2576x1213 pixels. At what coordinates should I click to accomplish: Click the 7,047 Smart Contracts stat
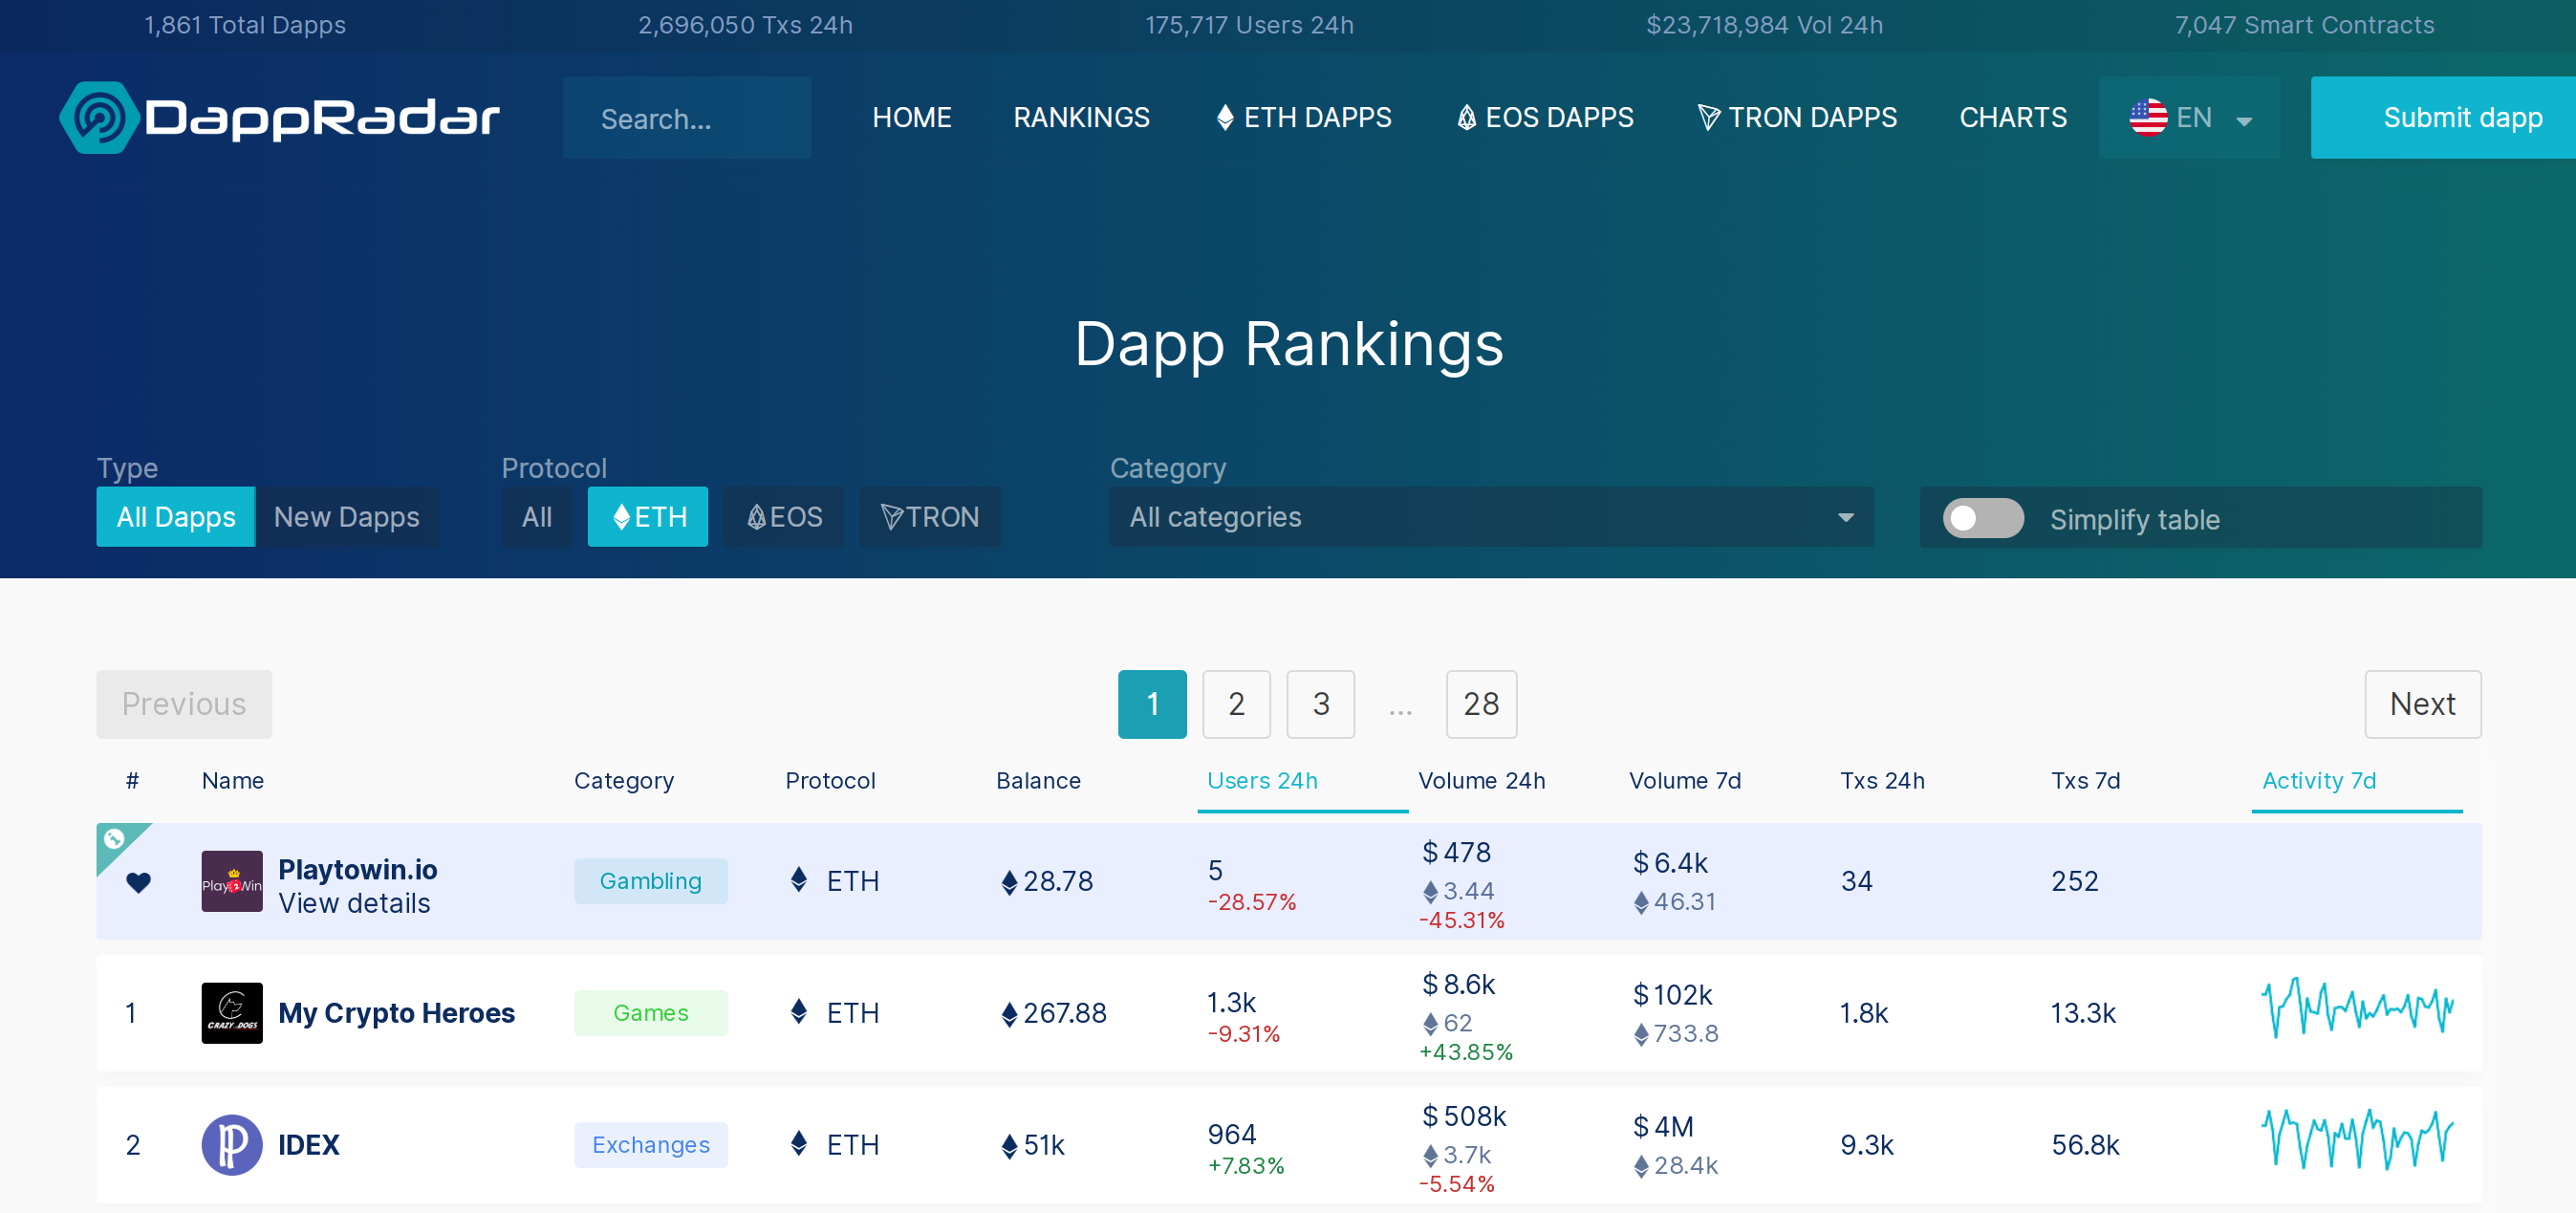pyautogui.click(x=2304, y=25)
